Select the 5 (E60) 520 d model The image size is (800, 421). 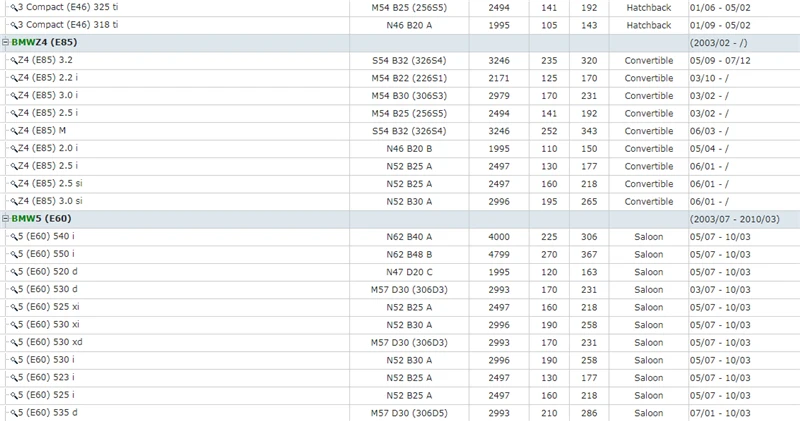tap(47, 271)
